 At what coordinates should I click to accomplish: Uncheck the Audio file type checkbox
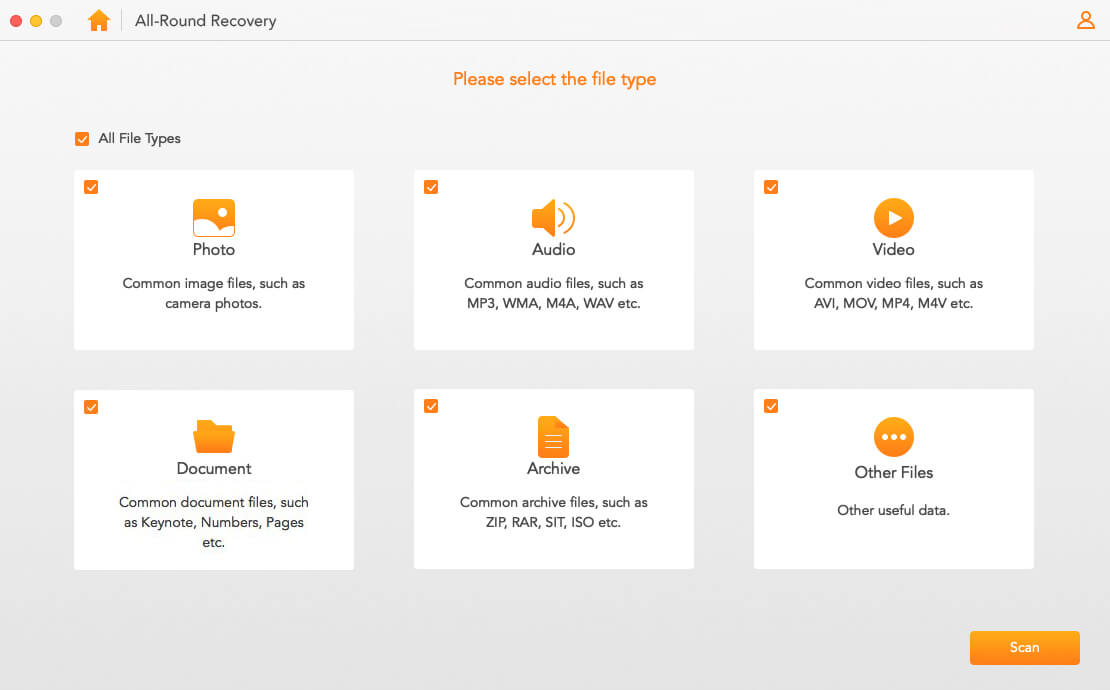click(x=431, y=187)
